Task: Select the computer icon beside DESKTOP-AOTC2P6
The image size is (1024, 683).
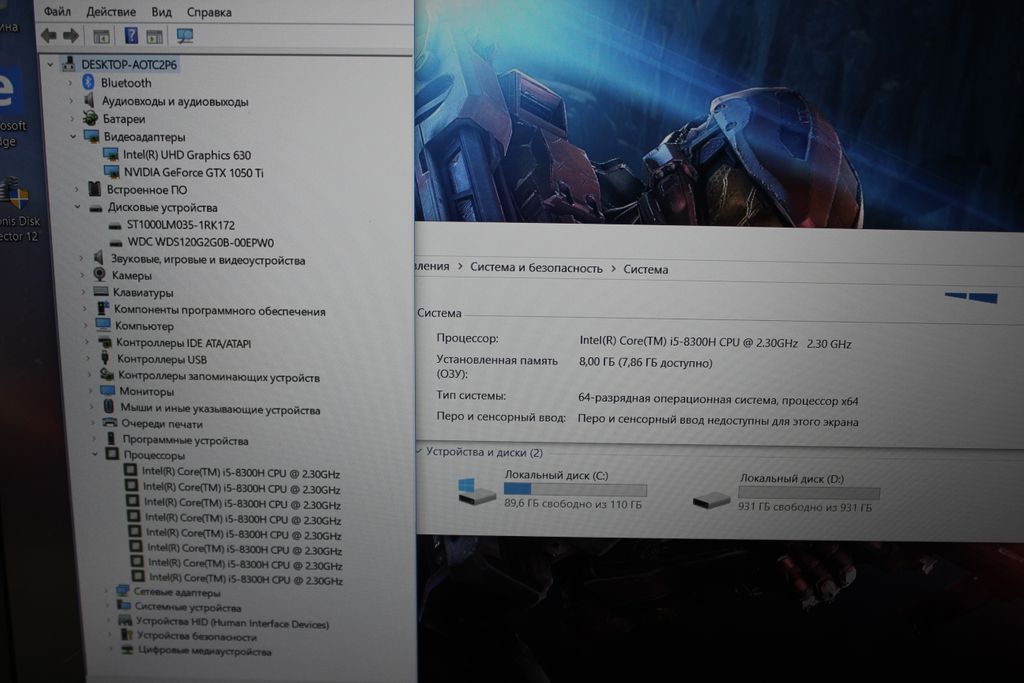Action: point(69,64)
